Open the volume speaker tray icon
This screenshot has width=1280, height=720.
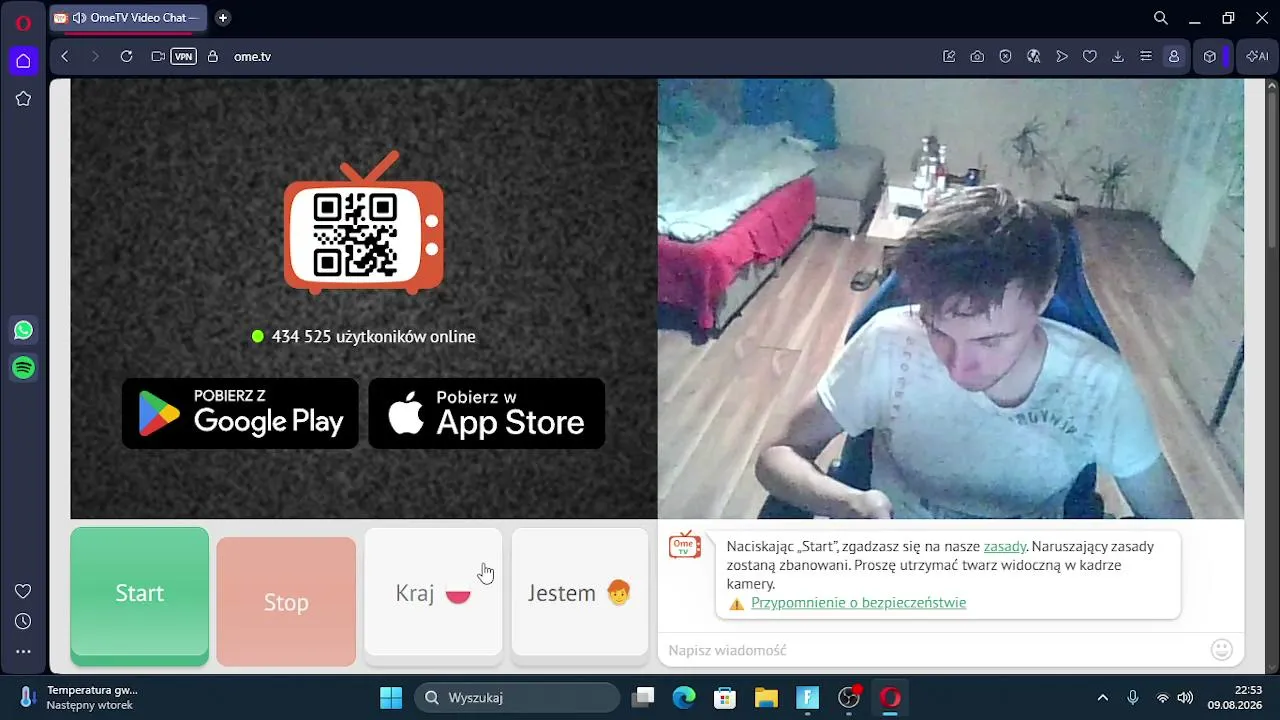pyautogui.click(x=1185, y=697)
